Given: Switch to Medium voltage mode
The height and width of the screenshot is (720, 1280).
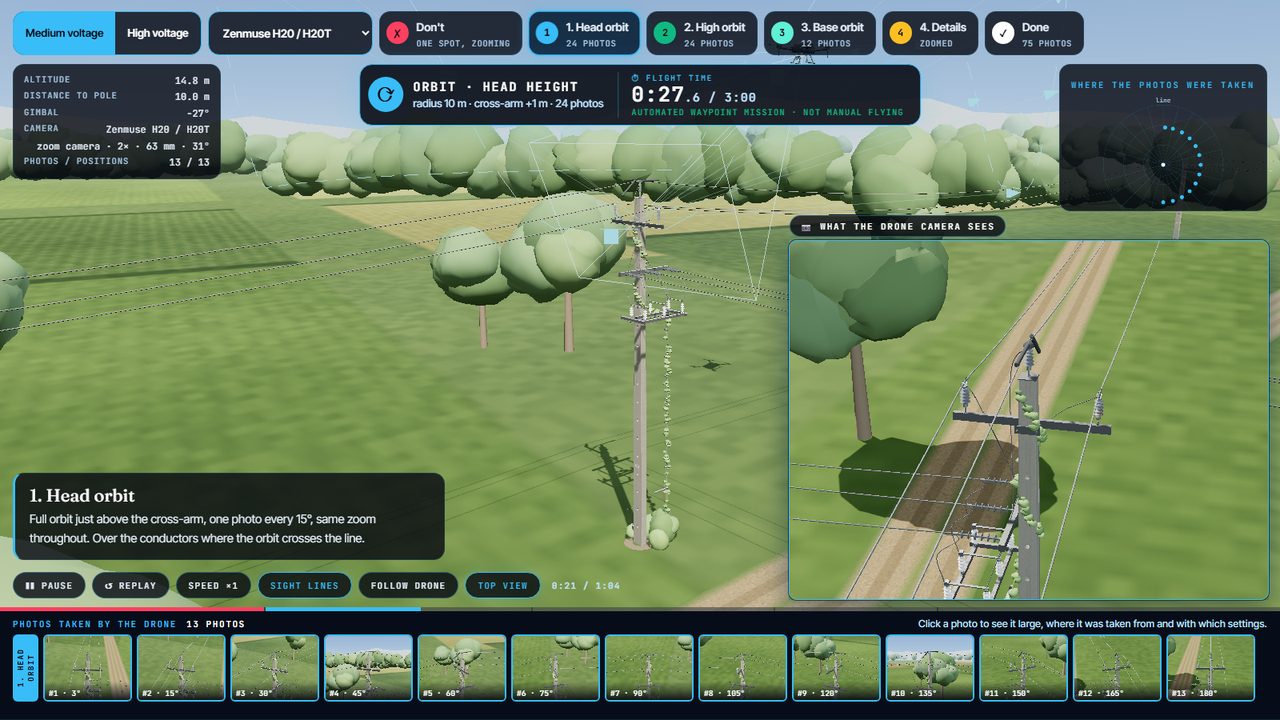Looking at the screenshot, I should 64,33.
